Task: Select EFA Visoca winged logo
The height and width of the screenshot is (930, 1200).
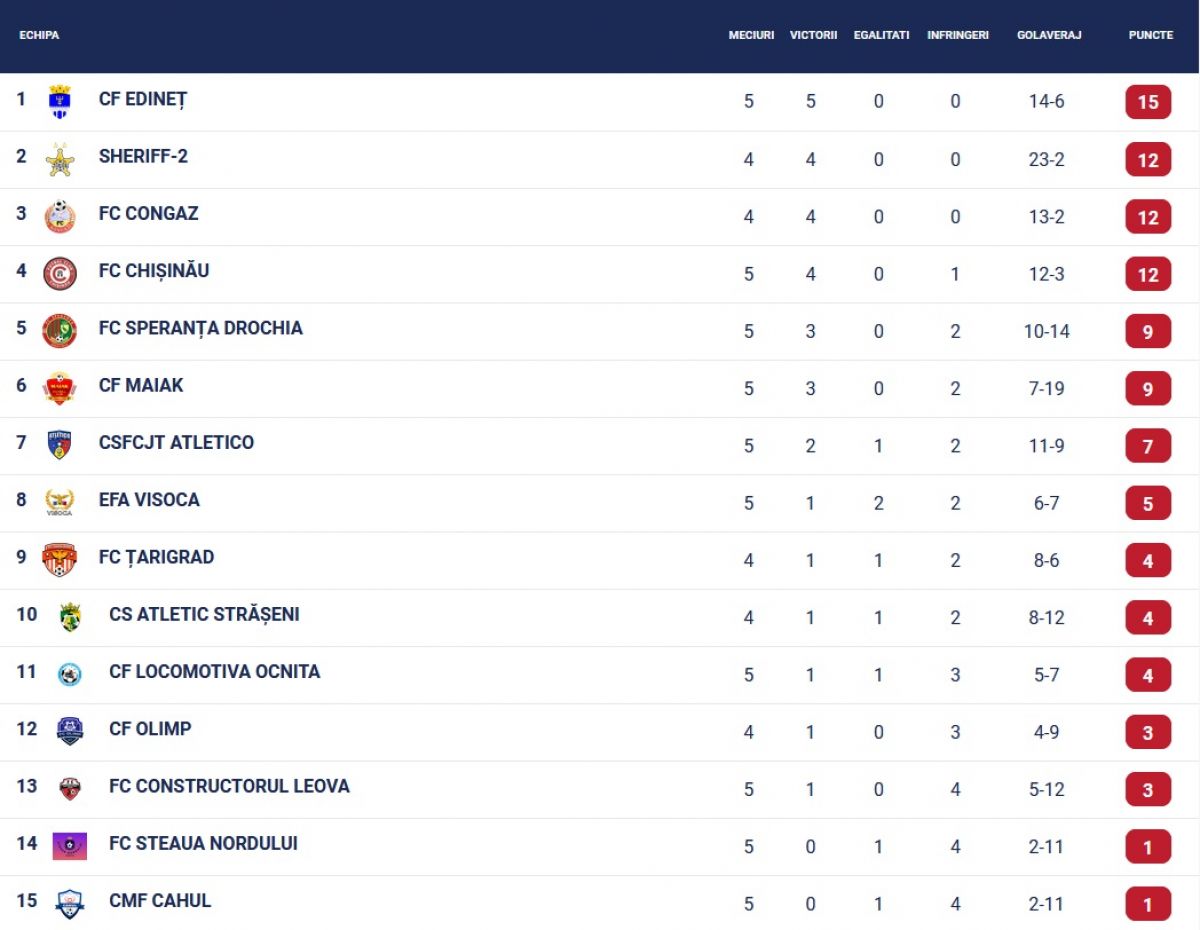Action: (x=60, y=502)
